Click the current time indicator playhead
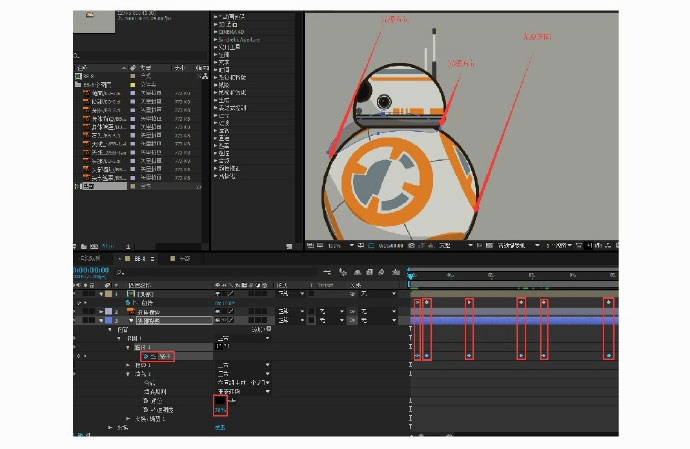The width and height of the screenshot is (690, 449). click(x=411, y=276)
